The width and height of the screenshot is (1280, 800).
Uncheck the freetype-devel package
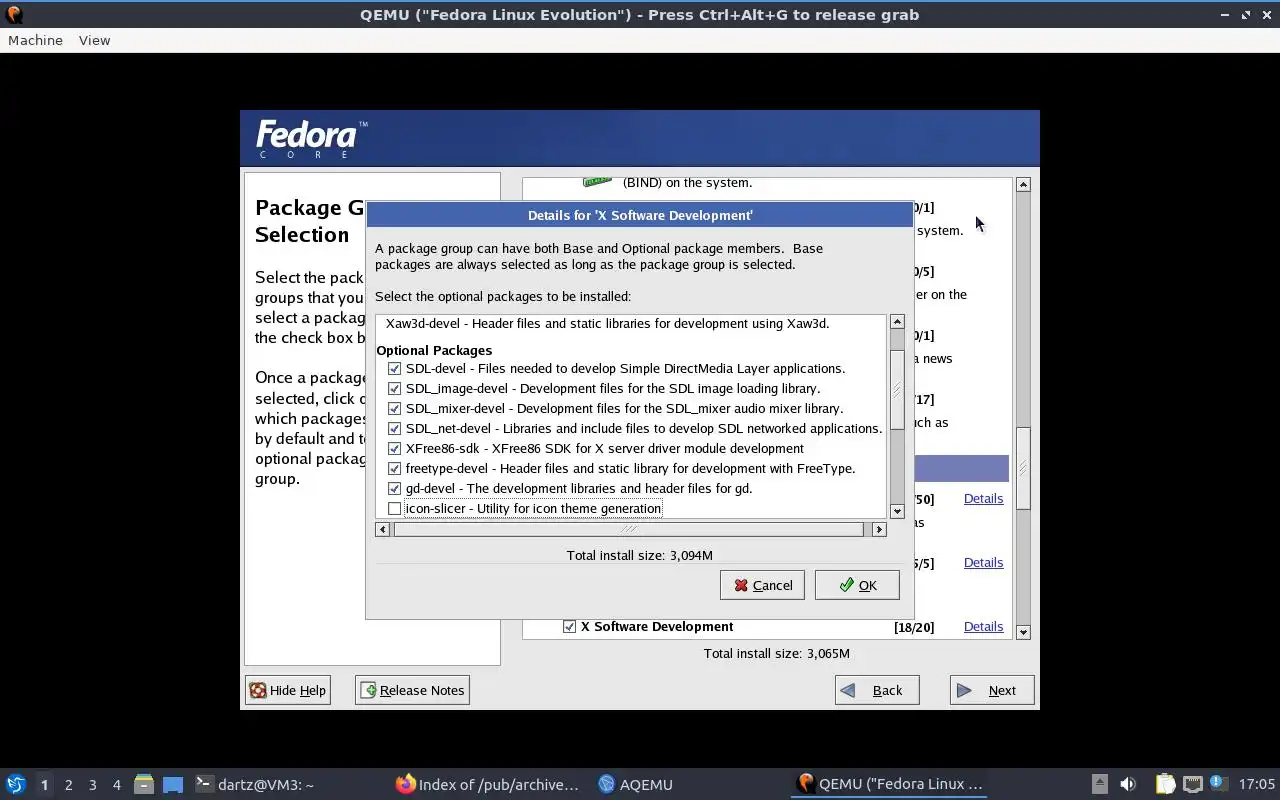coord(394,468)
